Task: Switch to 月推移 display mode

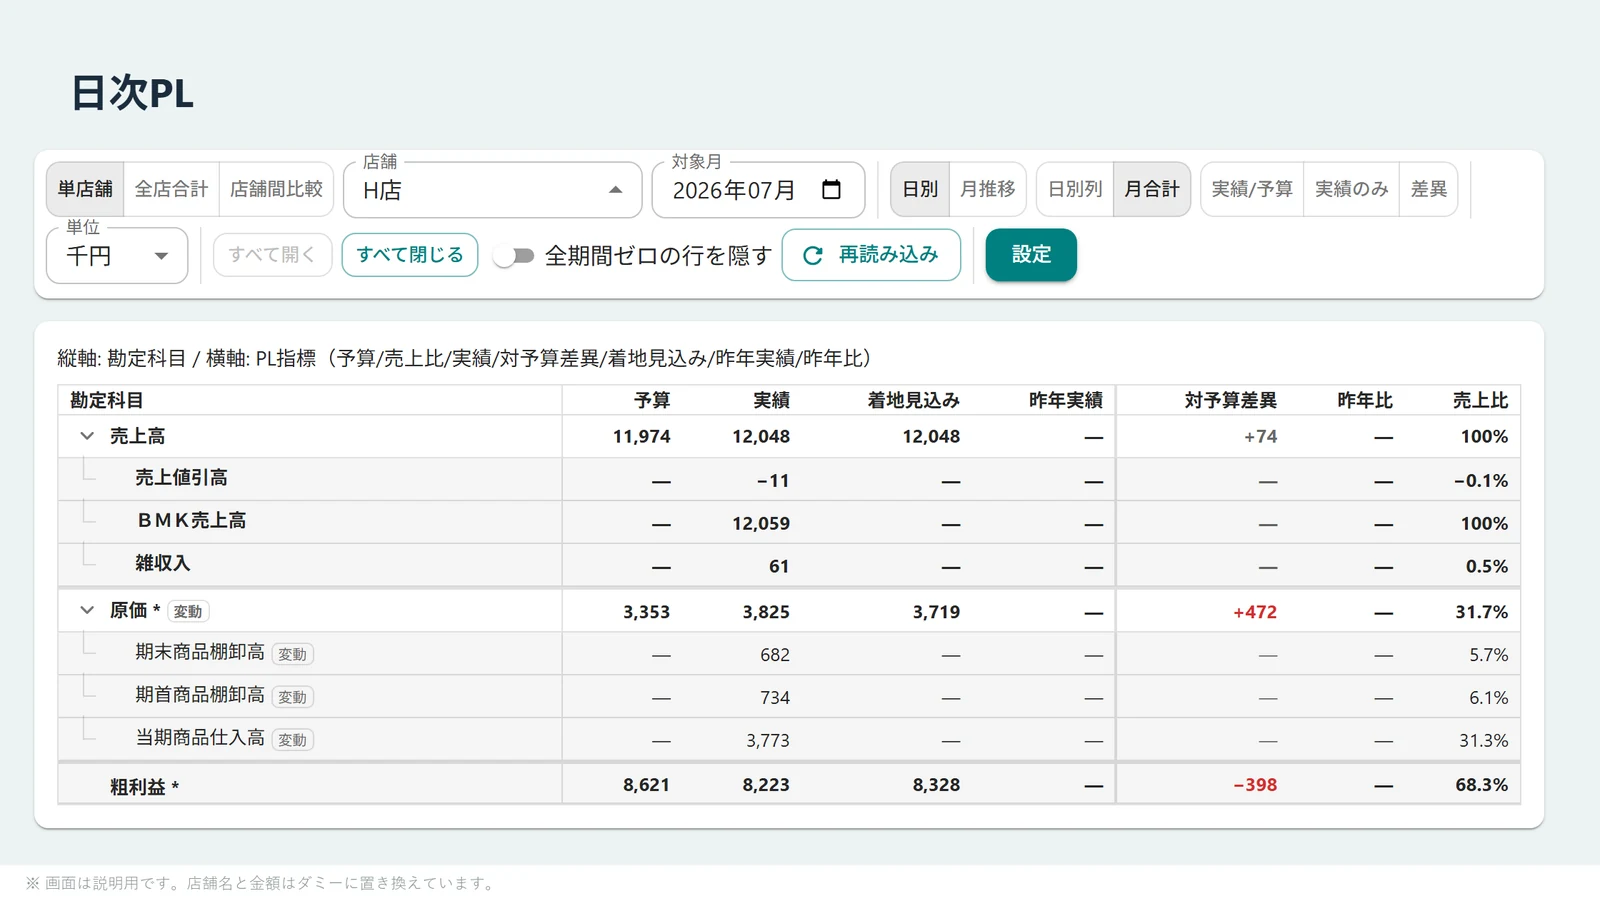Action: 988,189
